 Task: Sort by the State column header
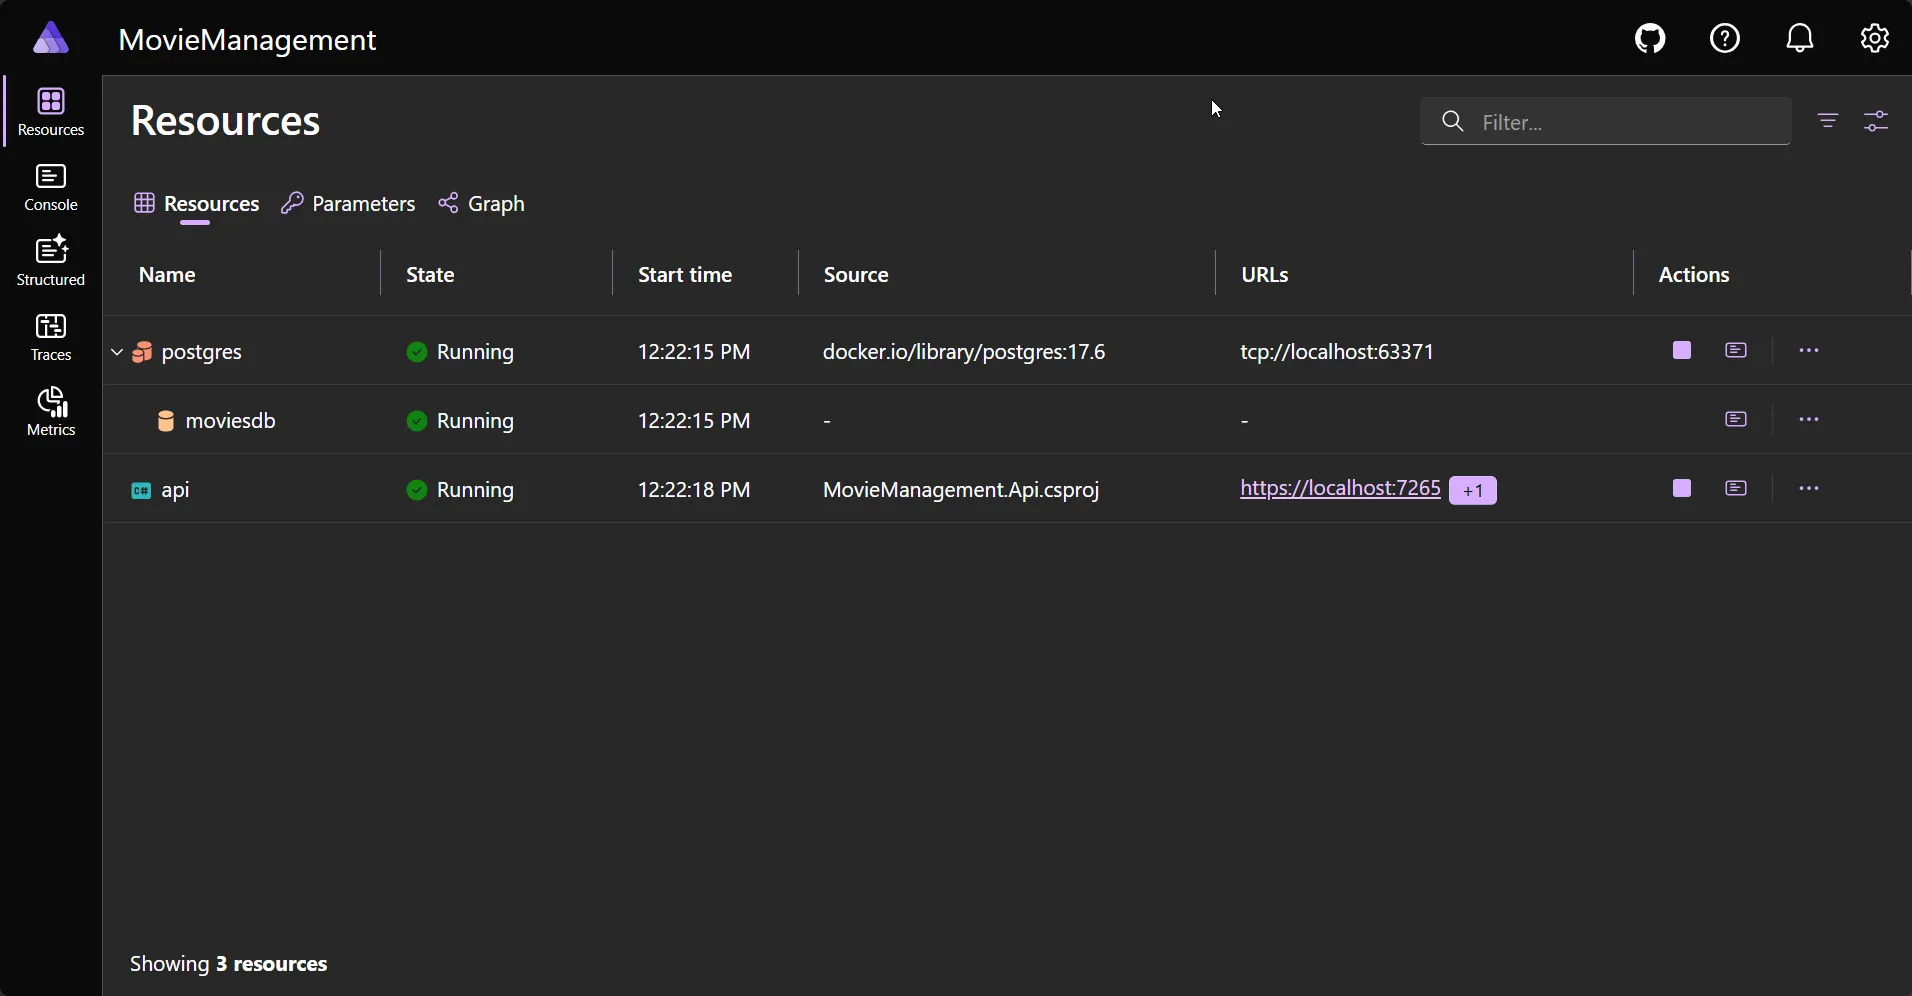430,275
